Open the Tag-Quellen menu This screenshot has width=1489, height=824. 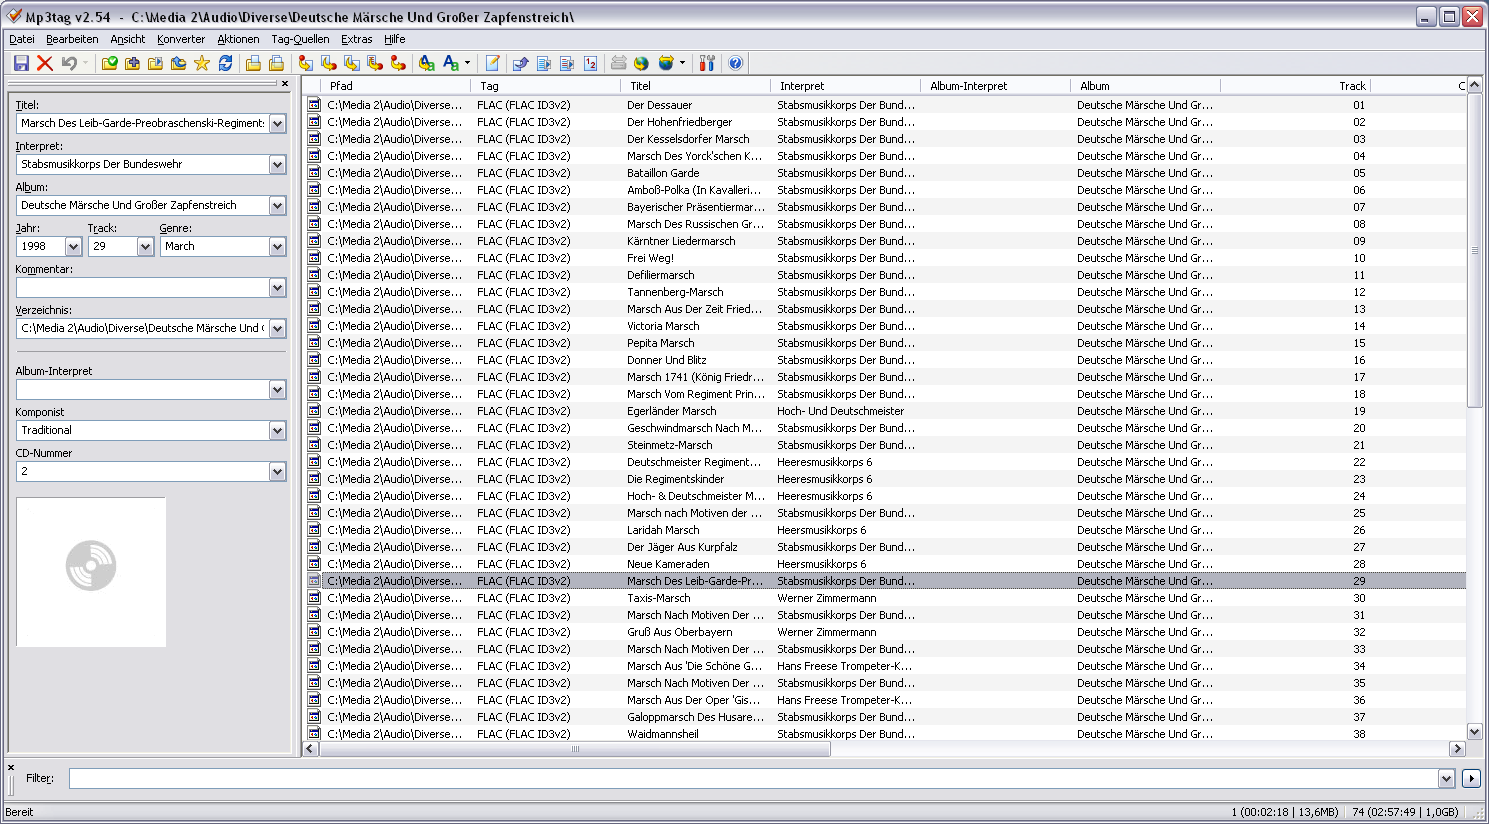point(300,39)
